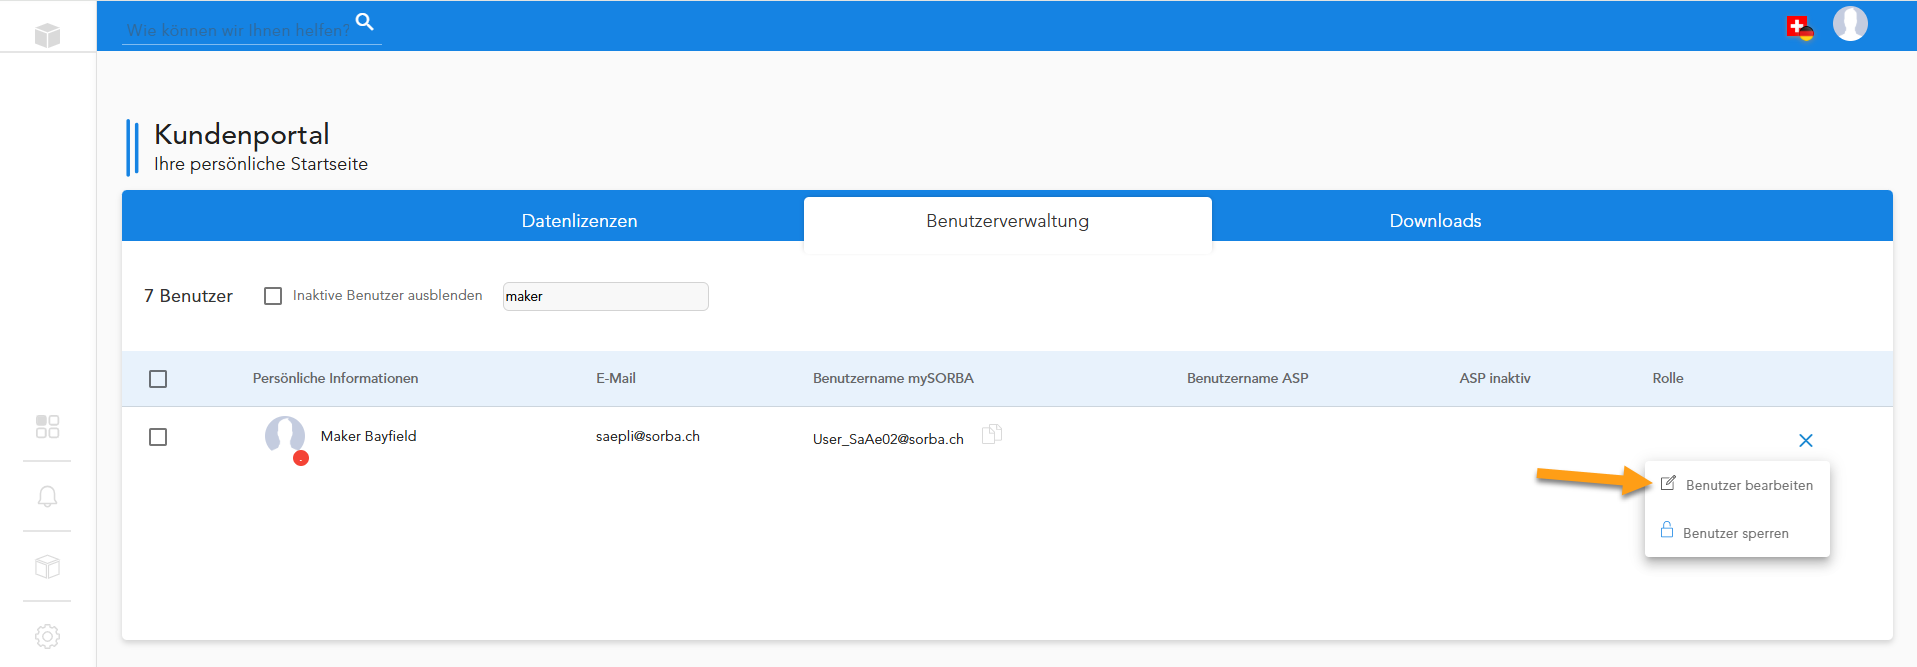Click the cube logo in the sidebar header
This screenshot has height=667, width=1917.
pyautogui.click(x=47, y=35)
